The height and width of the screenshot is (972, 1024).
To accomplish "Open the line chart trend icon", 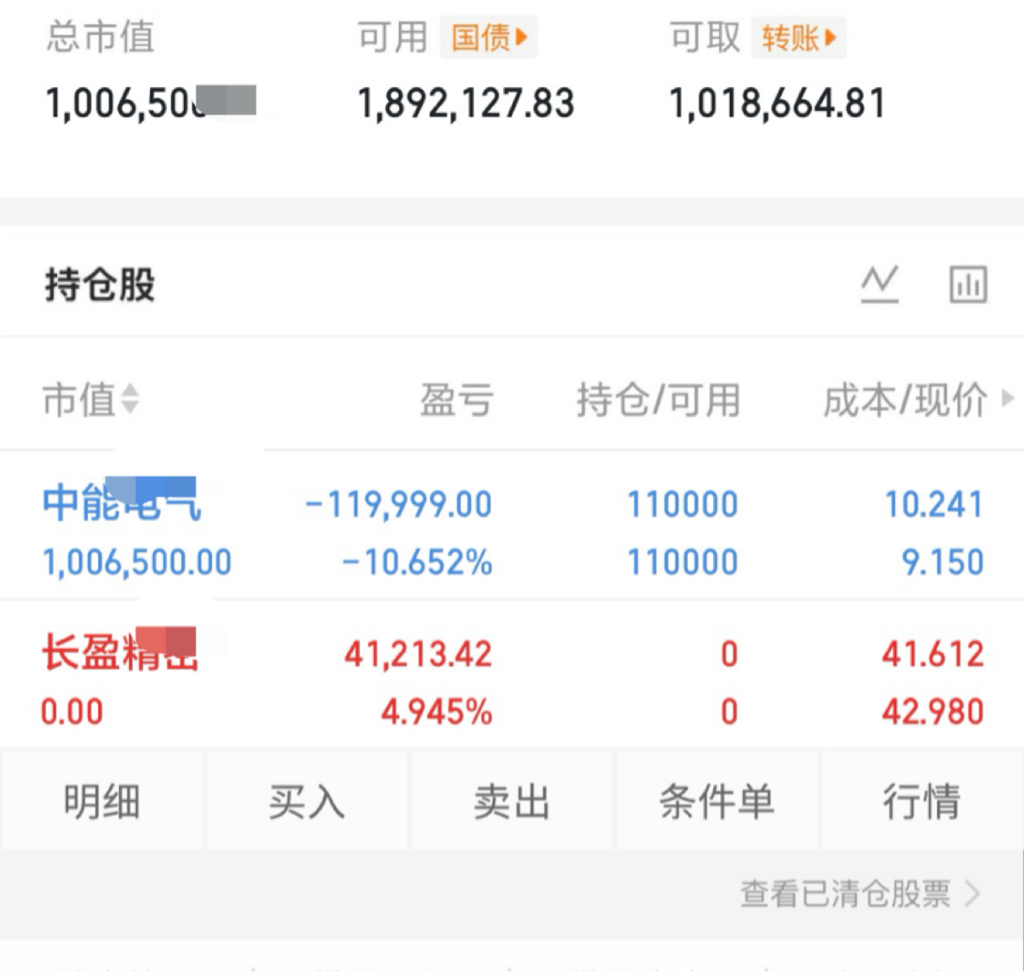I will click(x=880, y=284).
